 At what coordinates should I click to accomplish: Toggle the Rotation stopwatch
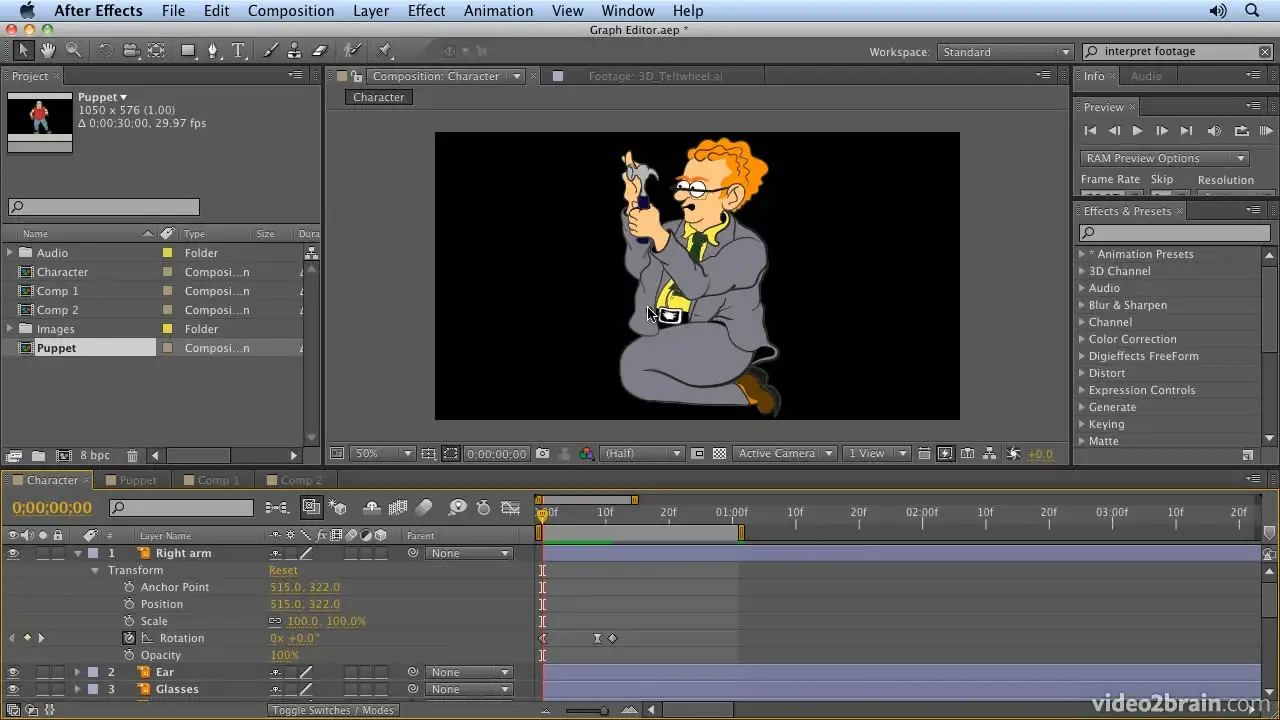129,638
